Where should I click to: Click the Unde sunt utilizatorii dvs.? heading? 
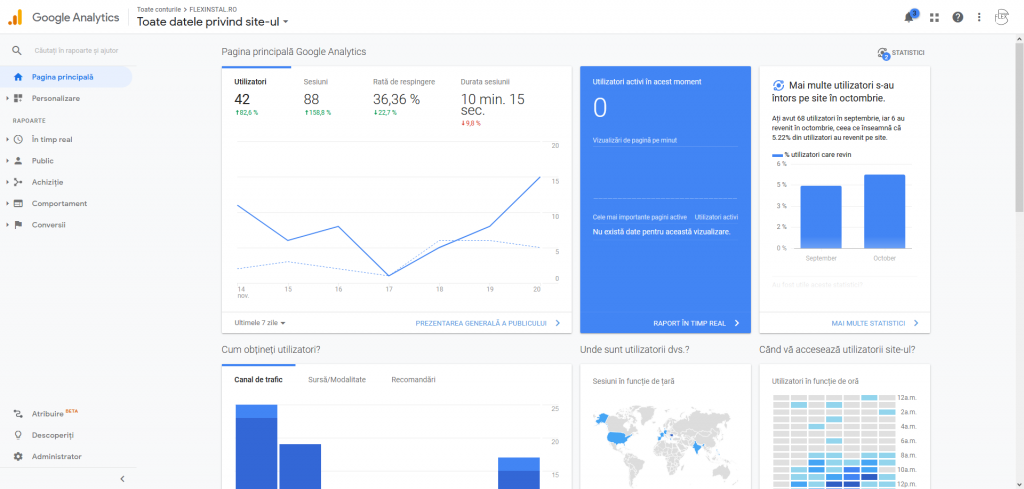635,350
